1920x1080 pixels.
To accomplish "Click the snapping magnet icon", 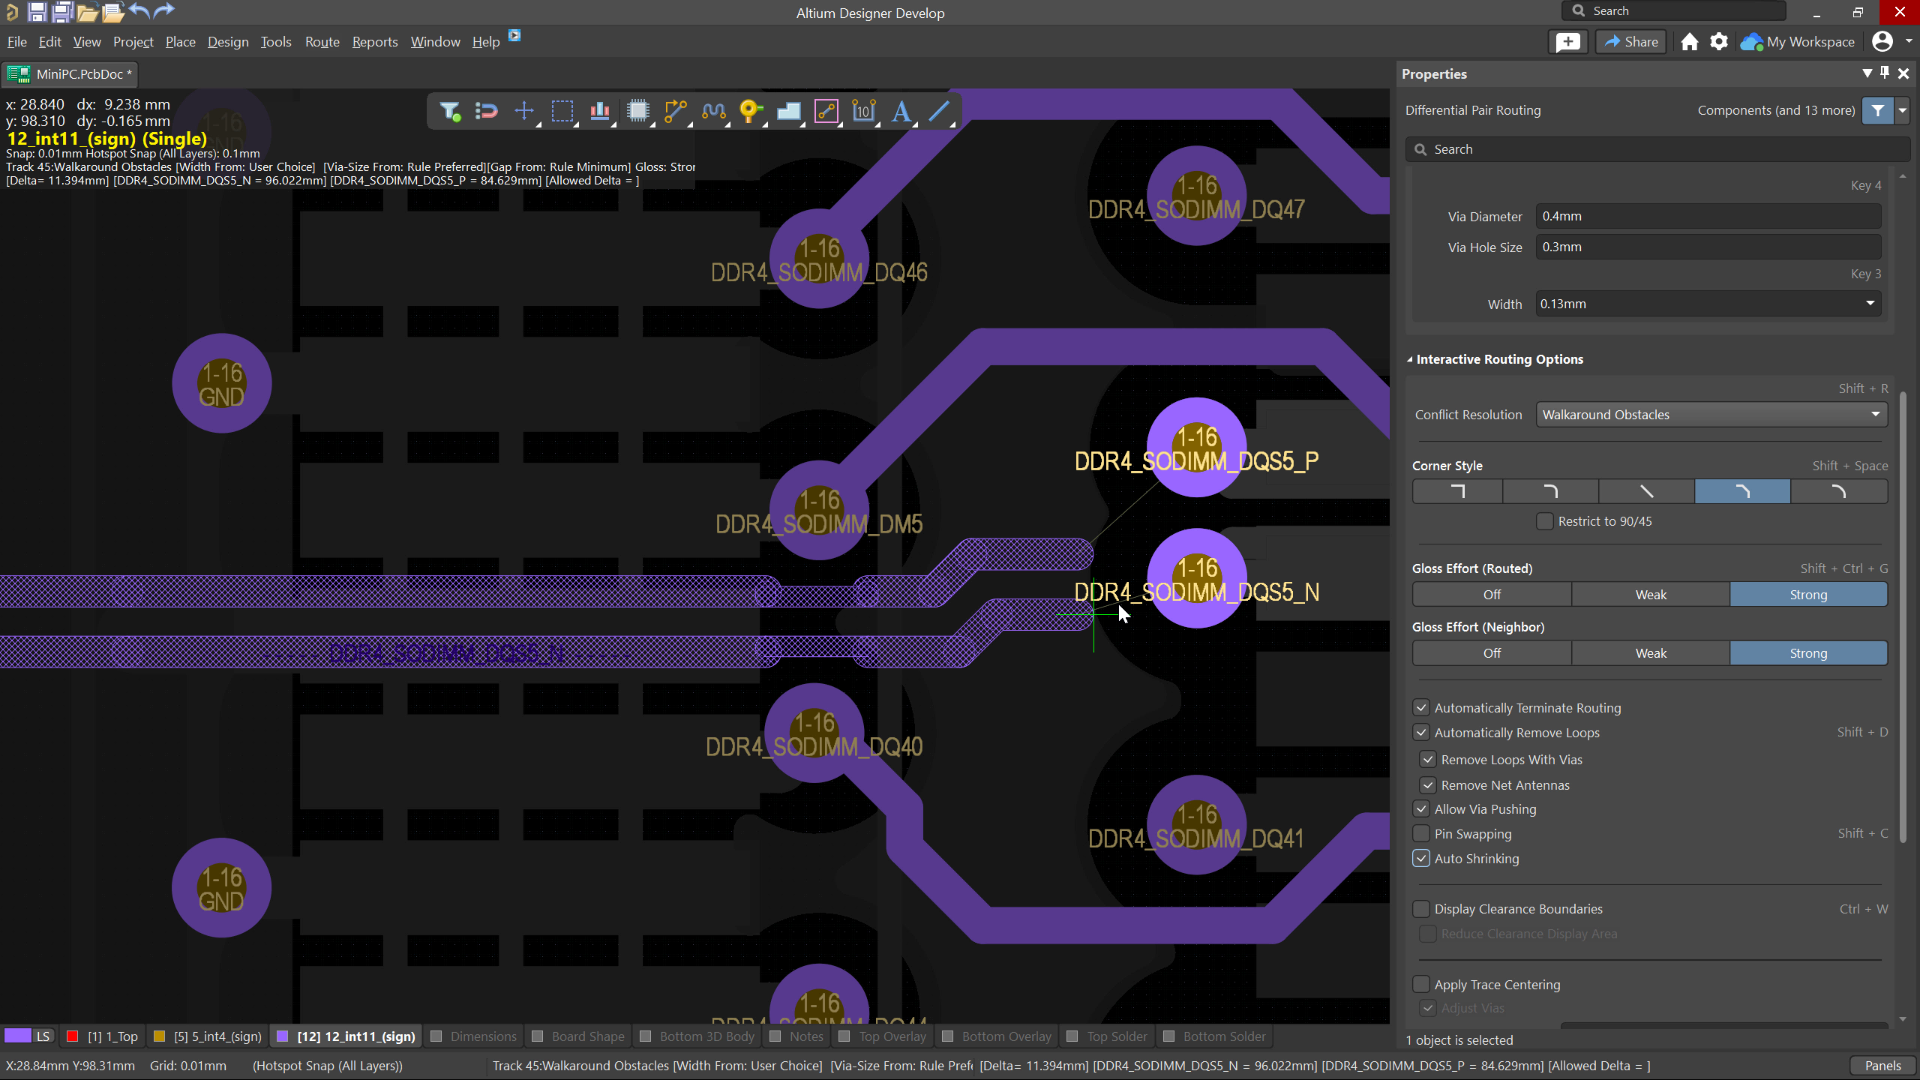I will pyautogui.click(x=487, y=111).
